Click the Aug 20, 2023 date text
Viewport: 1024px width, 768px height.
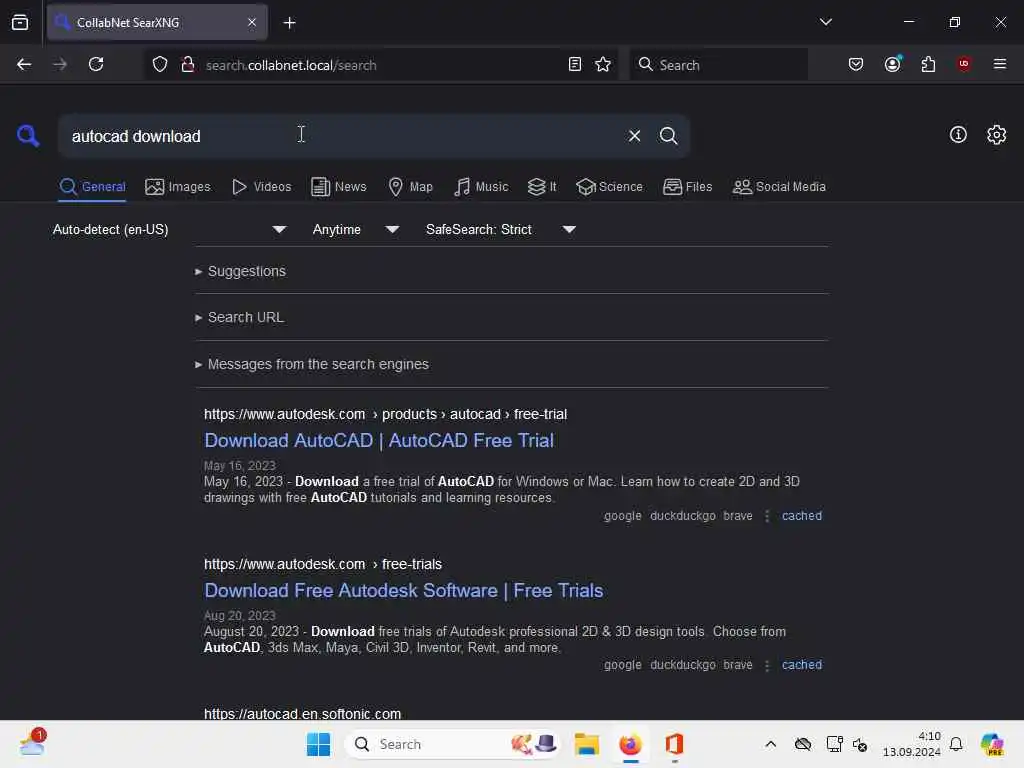tap(240, 615)
